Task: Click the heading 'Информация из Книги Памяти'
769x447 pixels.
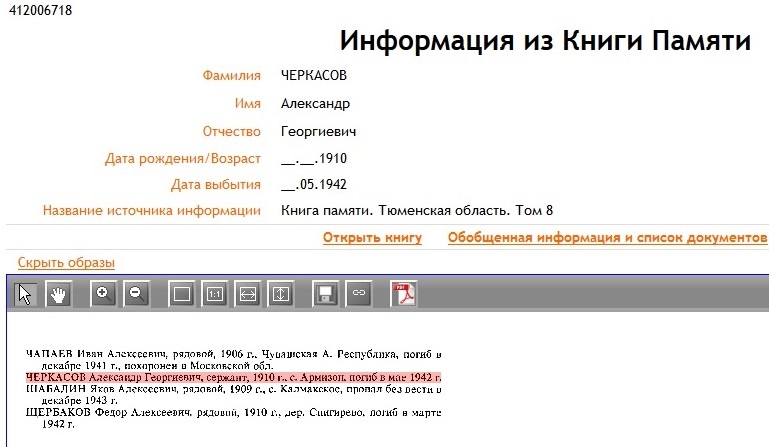Action: (x=545, y=41)
